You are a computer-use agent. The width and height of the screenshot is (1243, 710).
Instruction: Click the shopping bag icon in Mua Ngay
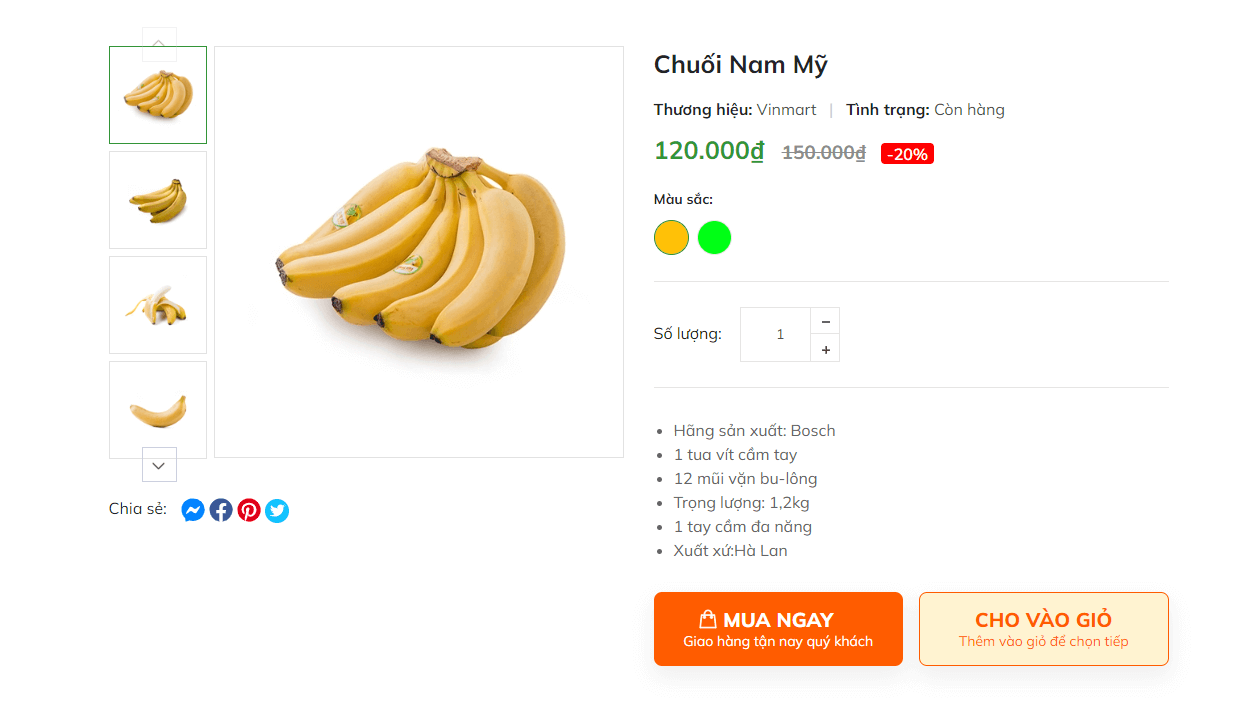pyautogui.click(x=707, y=619)
